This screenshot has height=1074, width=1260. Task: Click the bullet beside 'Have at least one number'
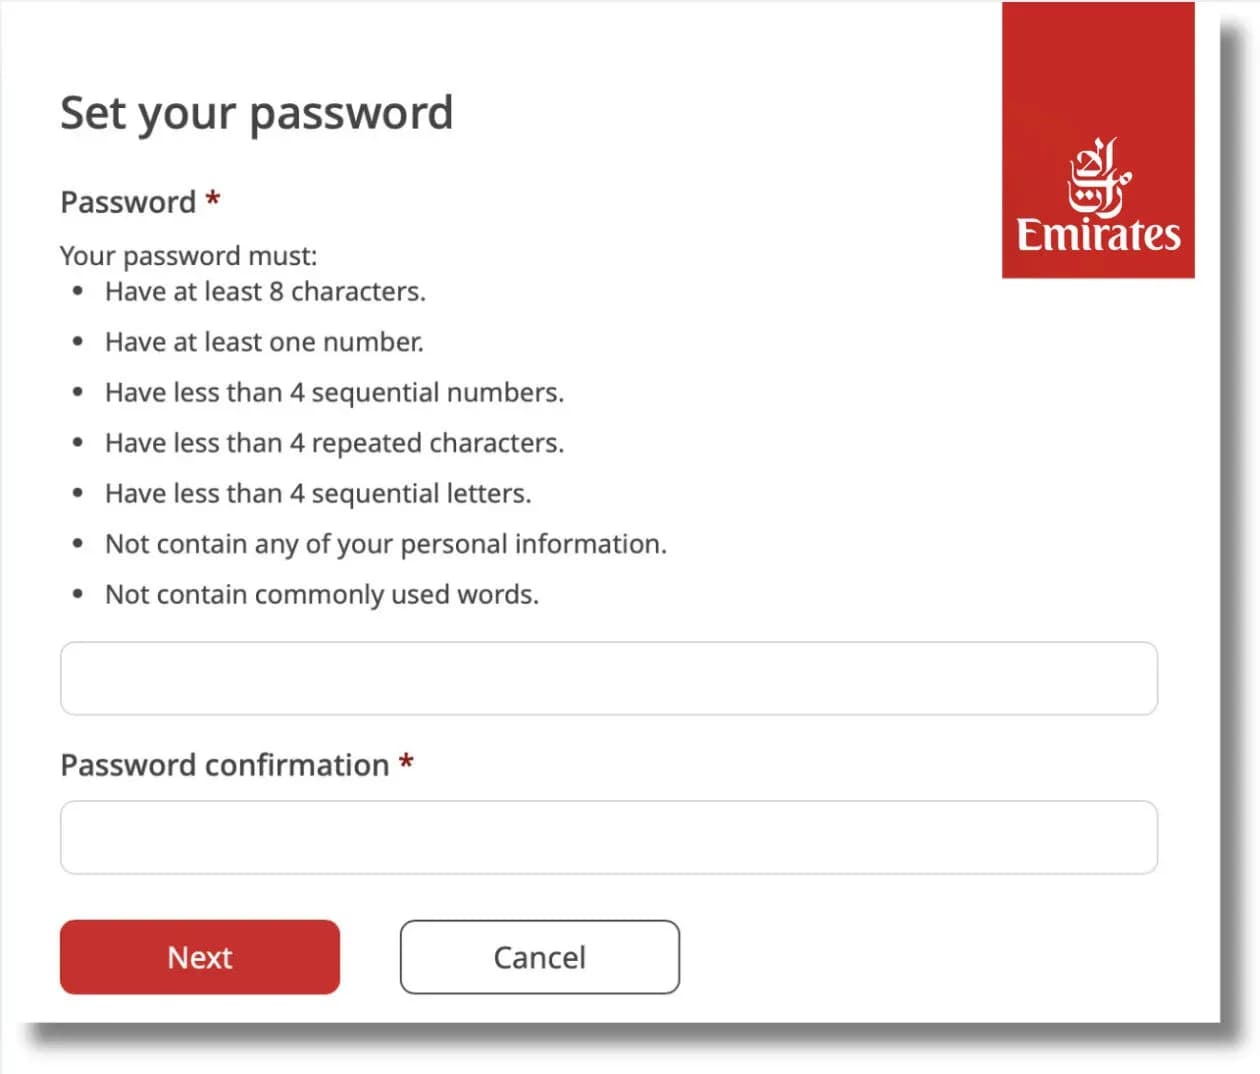[x=78, y=341]
